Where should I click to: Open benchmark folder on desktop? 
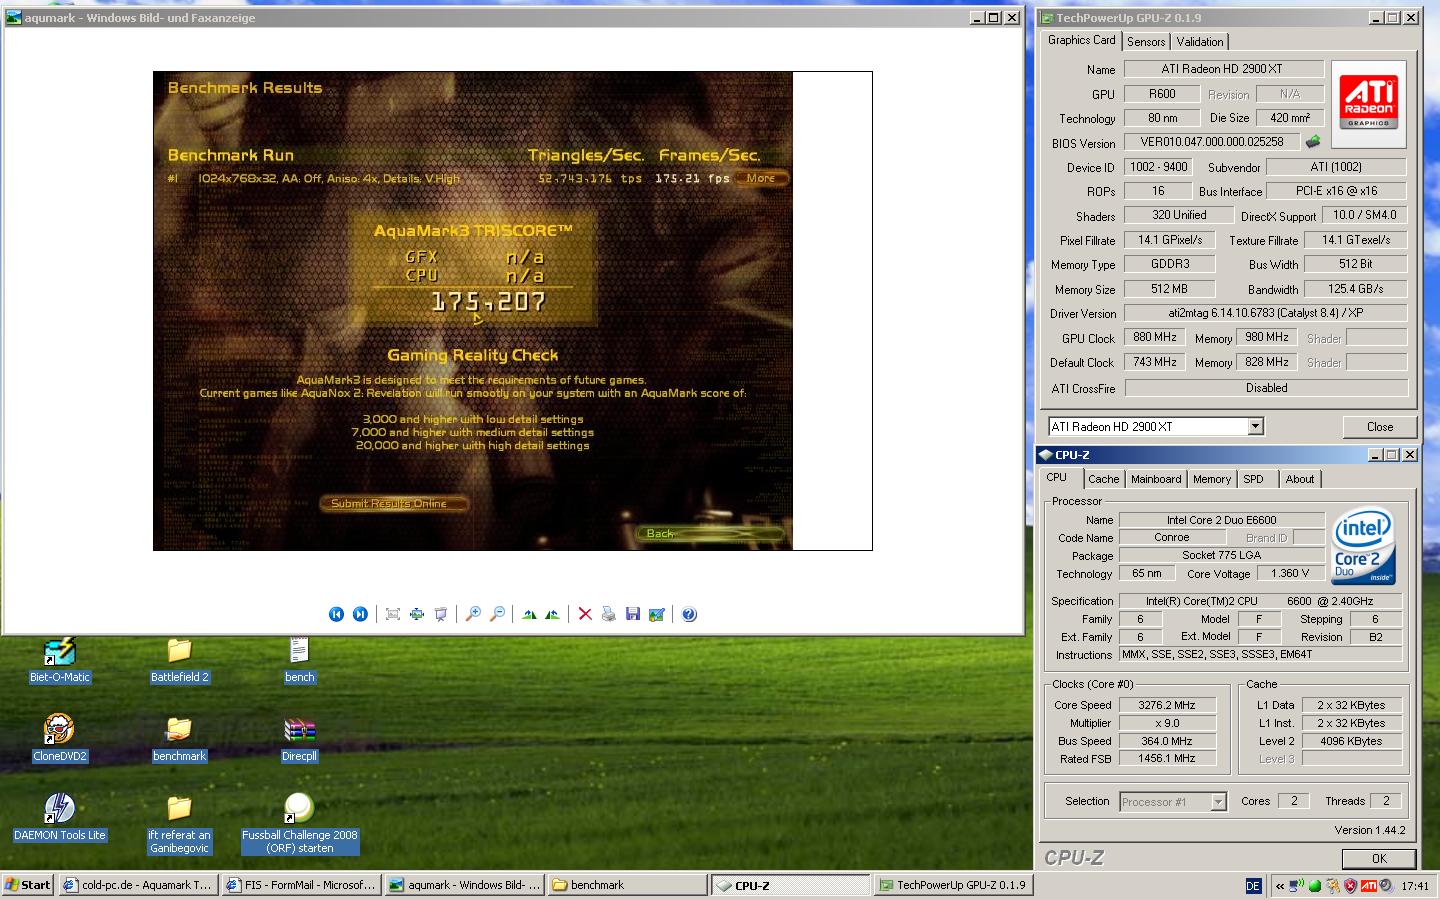tap(180, 739)
